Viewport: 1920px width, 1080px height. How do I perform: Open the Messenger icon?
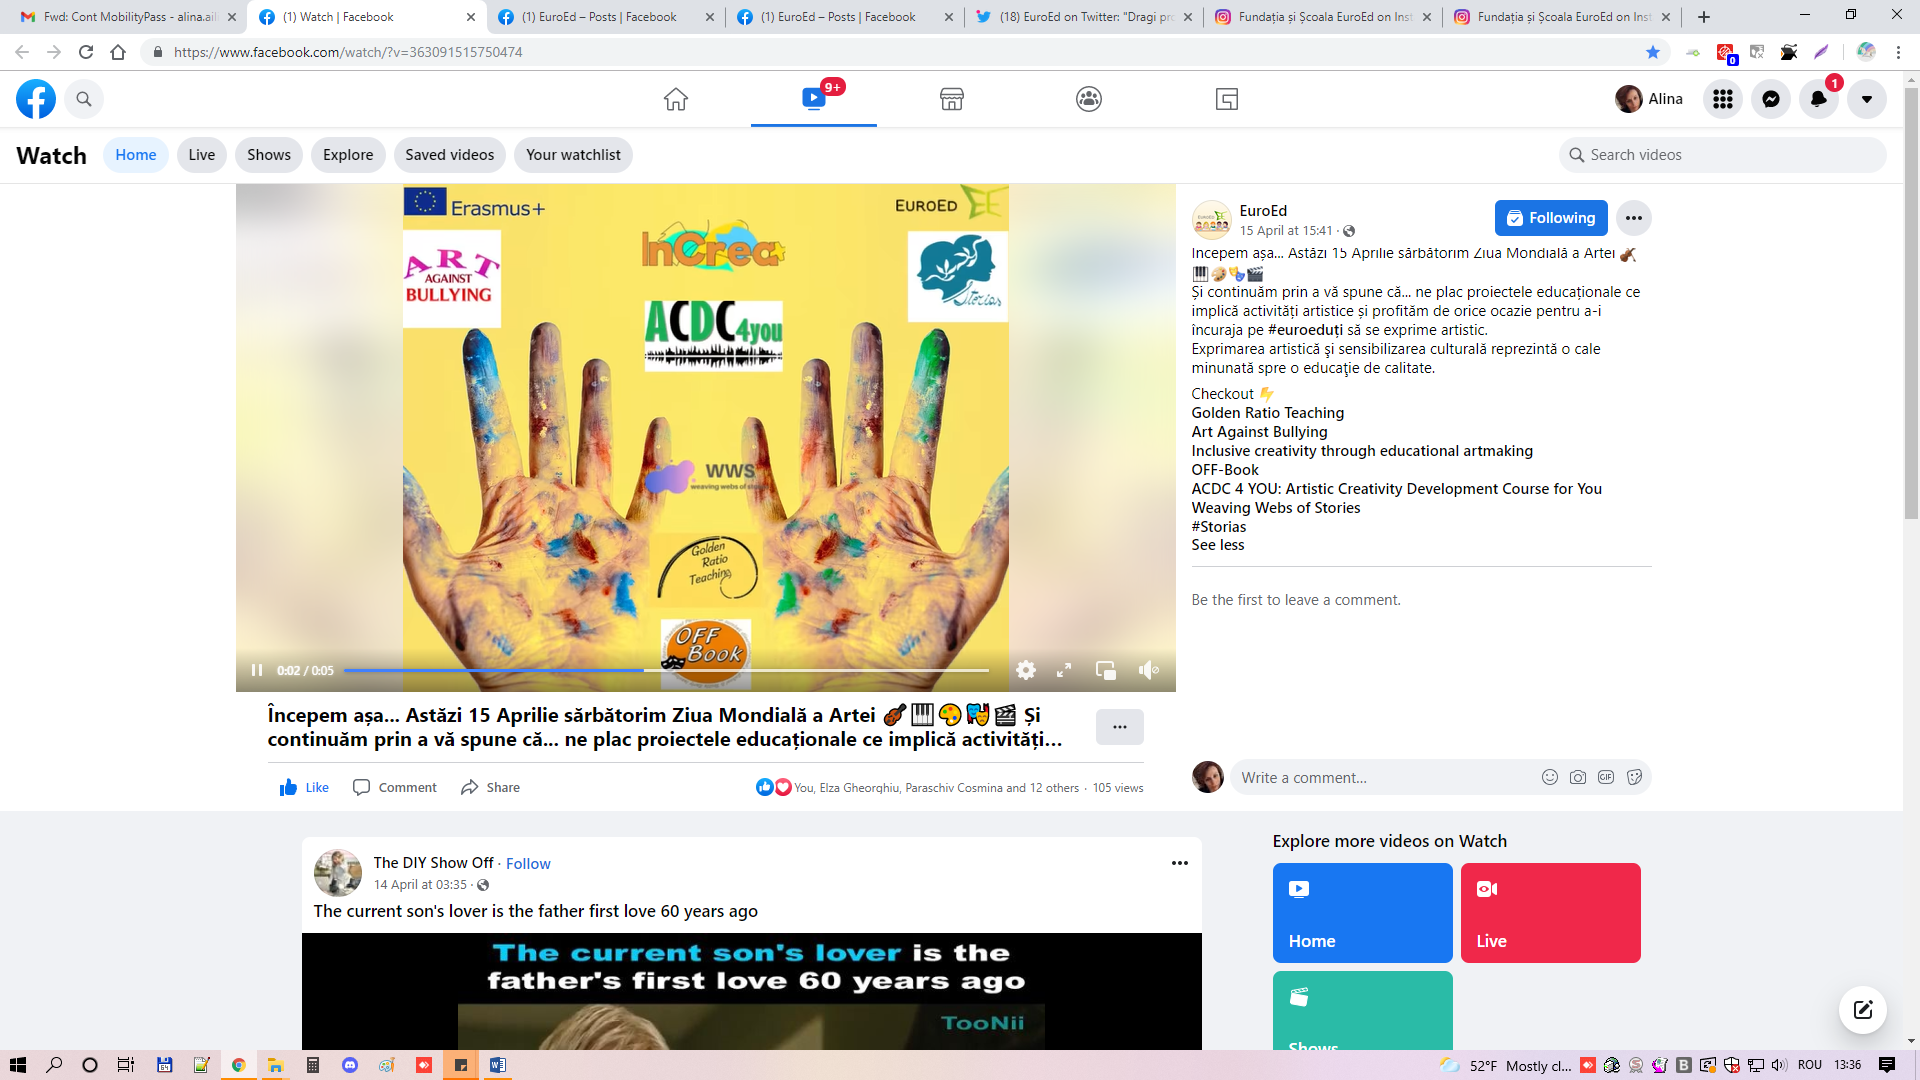pyautogui.click(x=1771, y=99)
